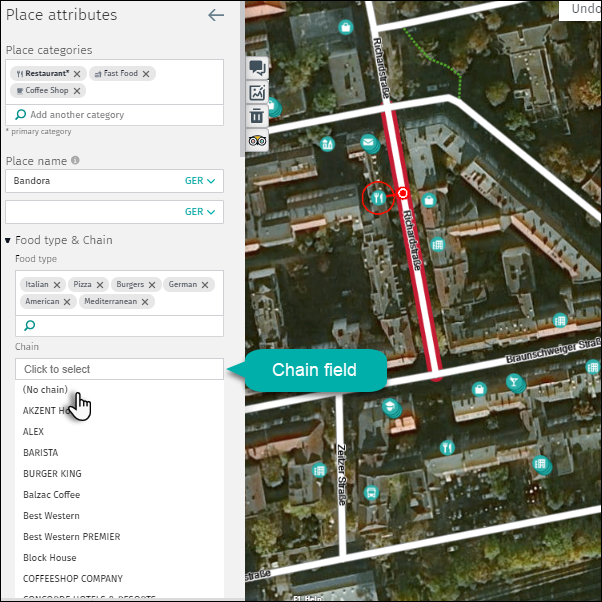This screenshot has height=602, width=602.
Task: Open the comments tool on the map toolbar
Action: pos(257,68)
